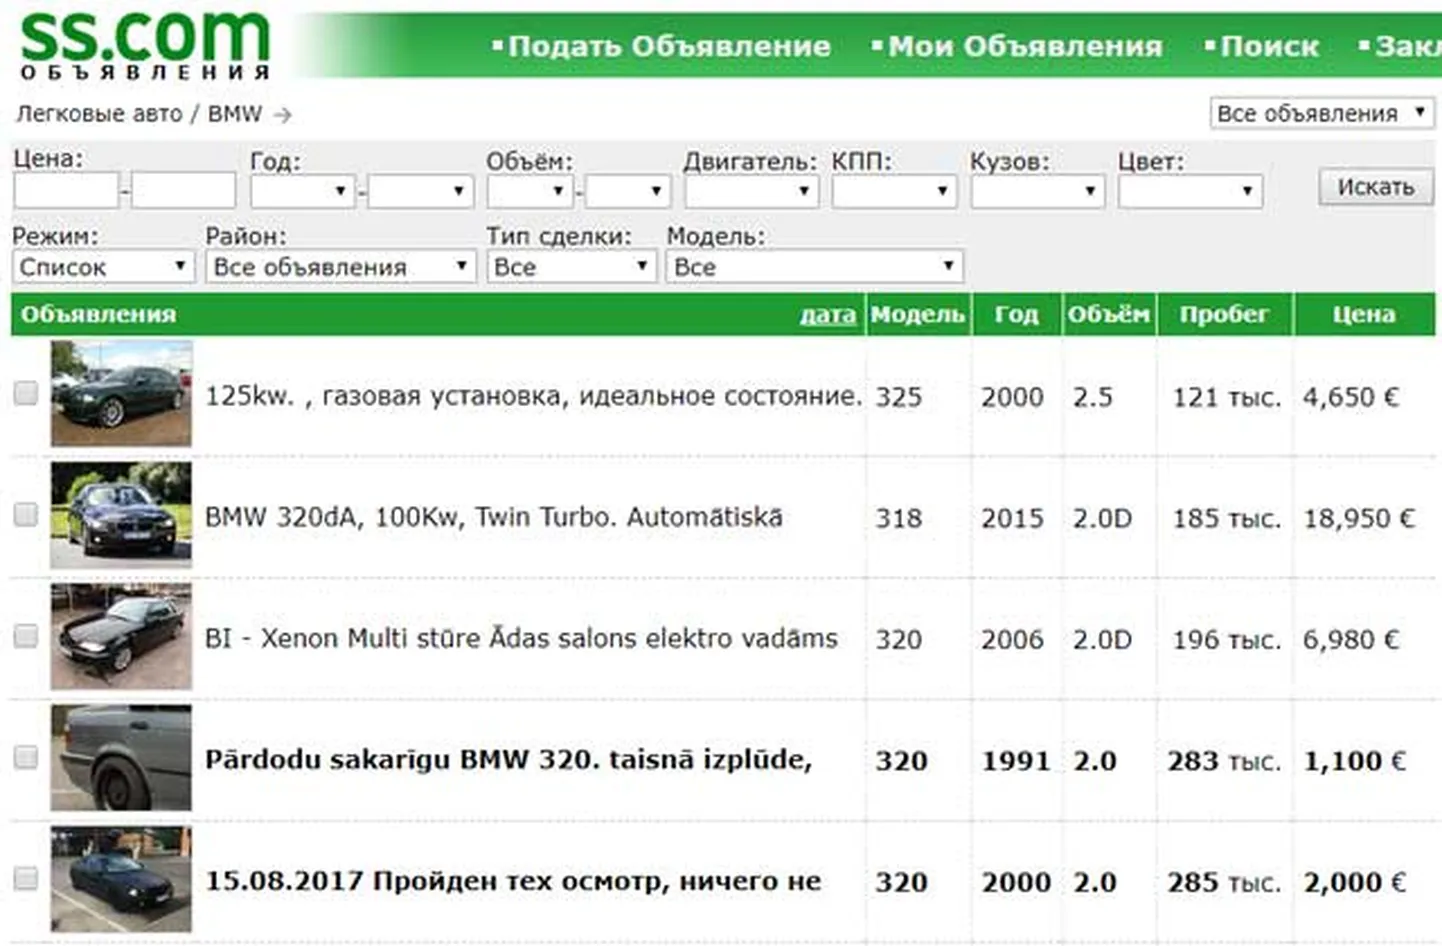The height and width of the screenshot is (946, 1442).
Task: Click the mileage 185 тыс.
Action: tap(1227, 518)
